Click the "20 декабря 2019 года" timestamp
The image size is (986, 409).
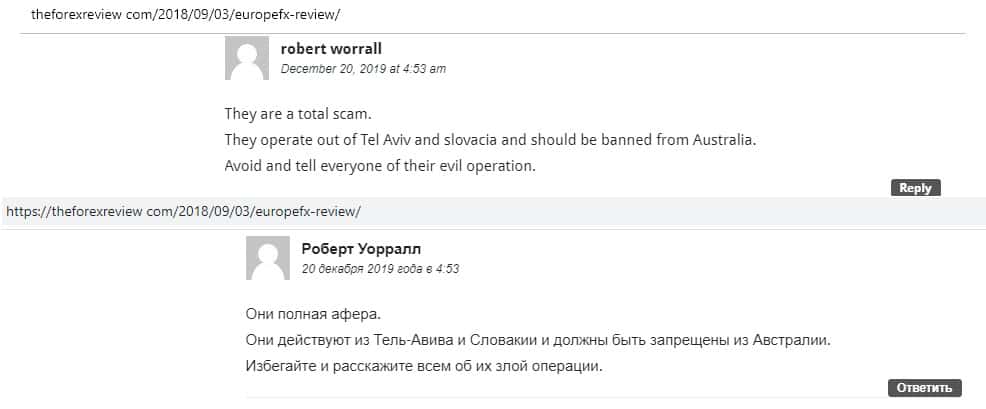click(380, 269)
